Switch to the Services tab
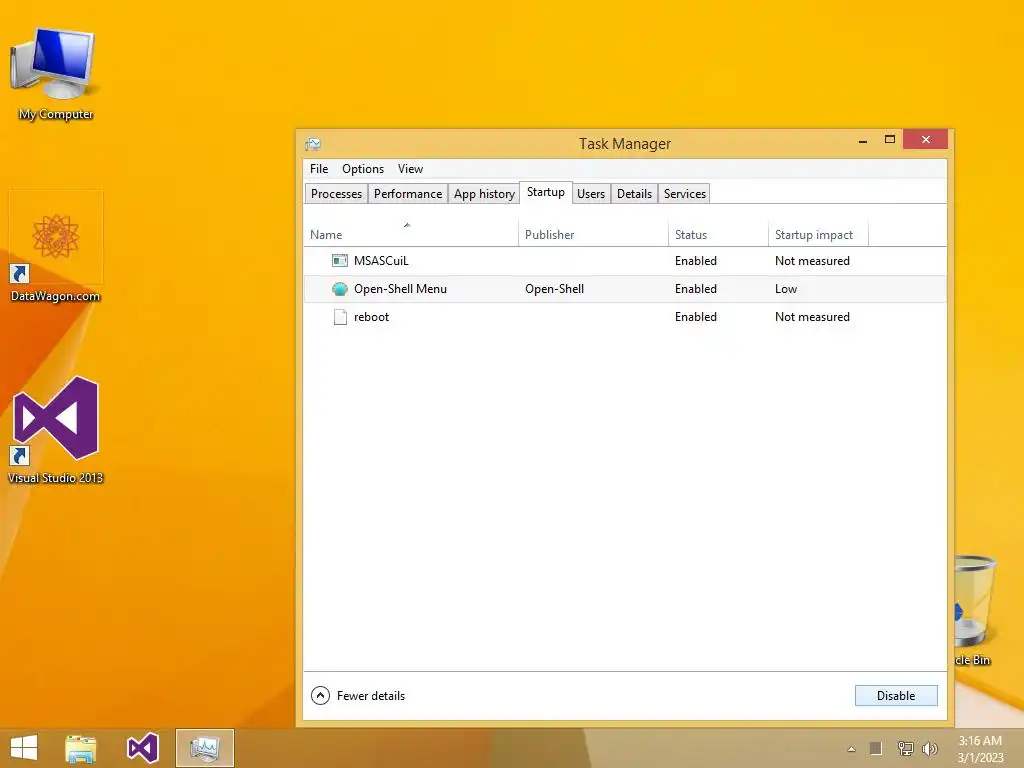Image resolution: width=1024 pixels, height=768 pixels. 684,194
